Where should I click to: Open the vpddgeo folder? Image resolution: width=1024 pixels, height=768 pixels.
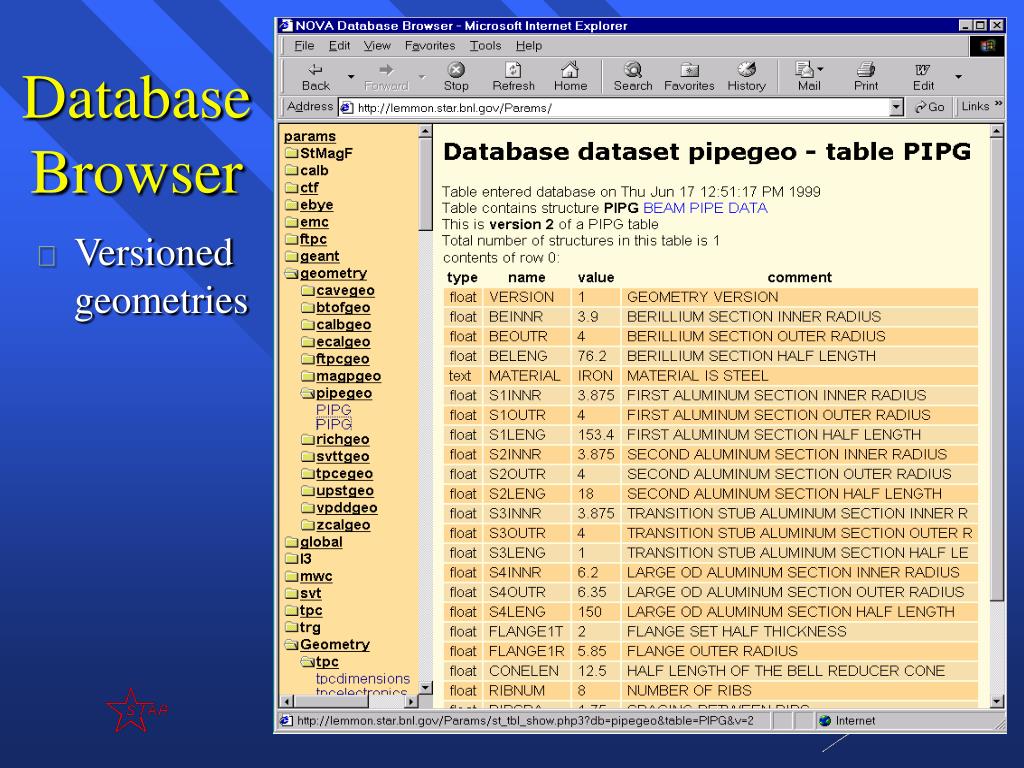click(340, 507)
